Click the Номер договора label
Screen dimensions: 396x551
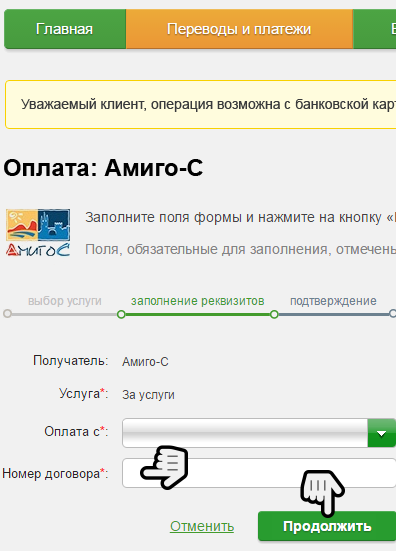point(55,474)
